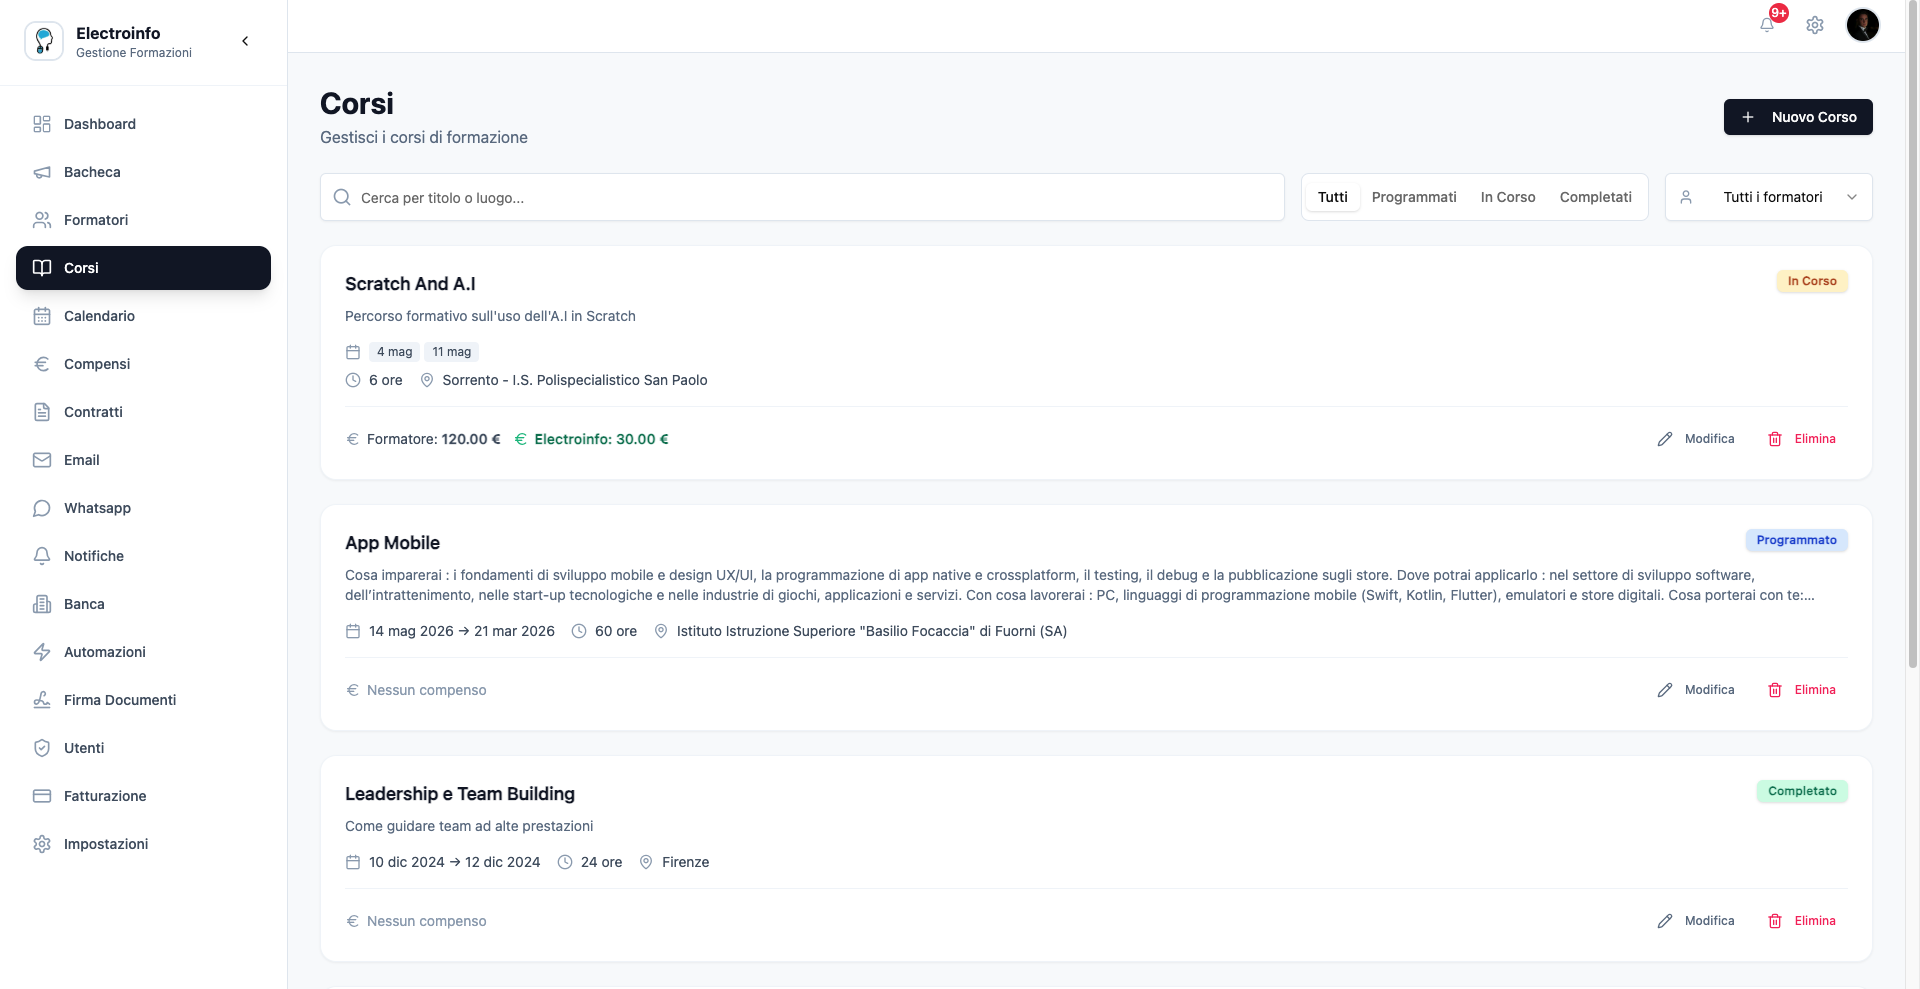Delete the Scratch And A.I course
1920x989 pixels.
click(x=1802, y=439)
